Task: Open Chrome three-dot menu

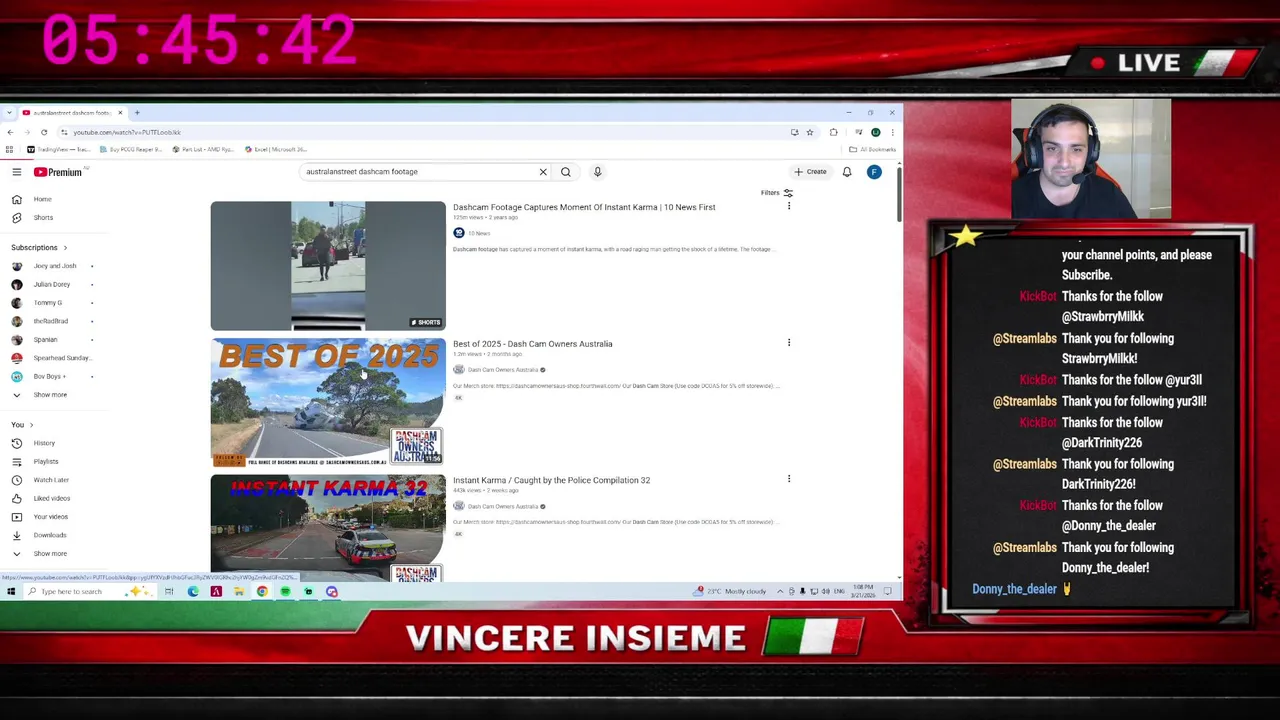Action: click(892, 132)
